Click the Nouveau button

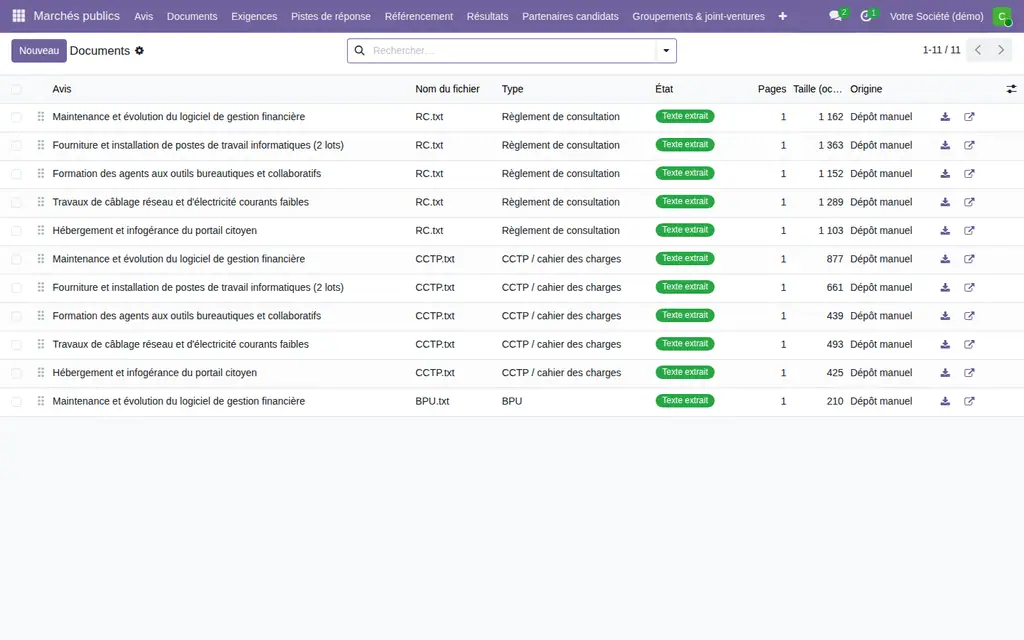39,50
